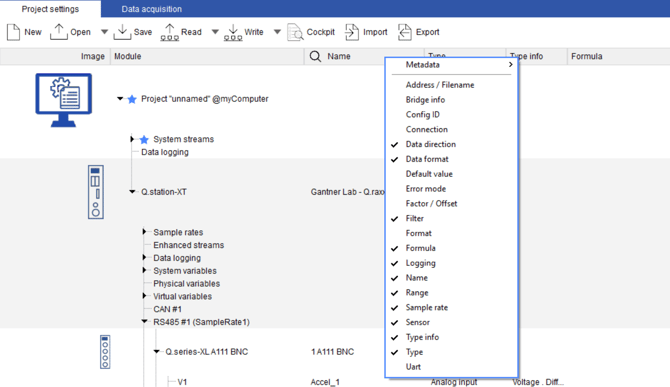Select the Project settings tab
The width and height of the screenshot is (670, 387).
[x=50, y=9]
